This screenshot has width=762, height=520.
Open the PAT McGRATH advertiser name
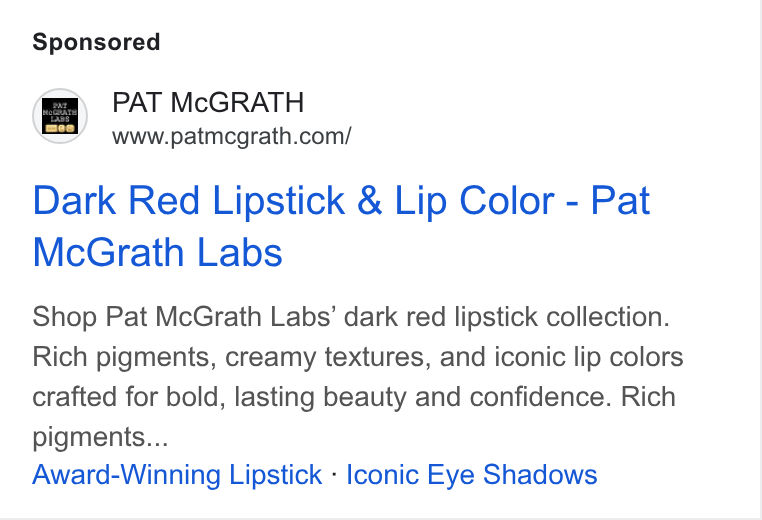[x=208, y=103]
